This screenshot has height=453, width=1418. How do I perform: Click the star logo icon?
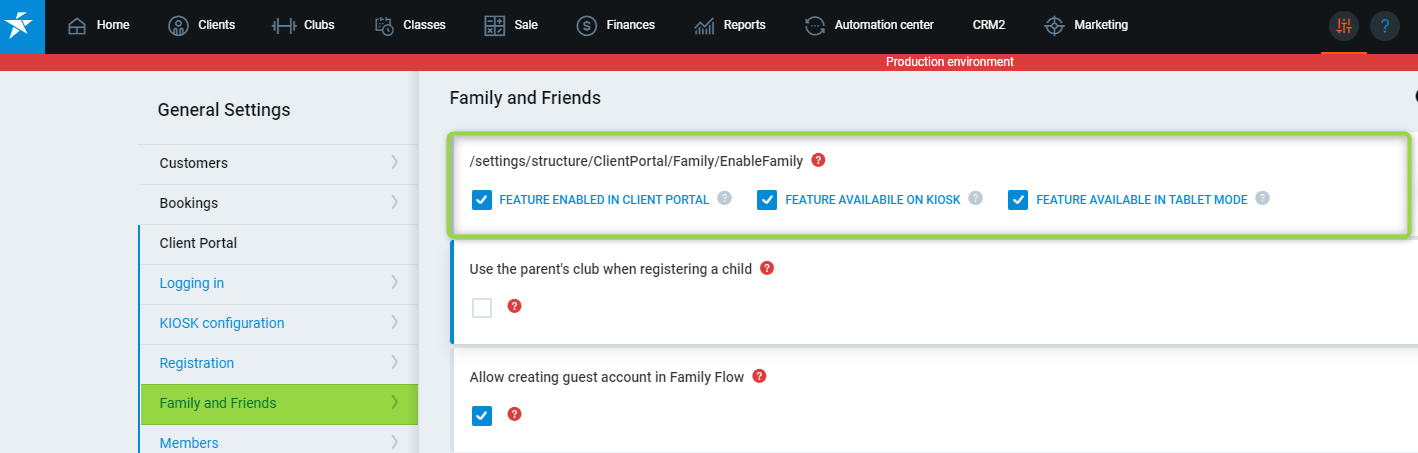click(x=21, y=26)
